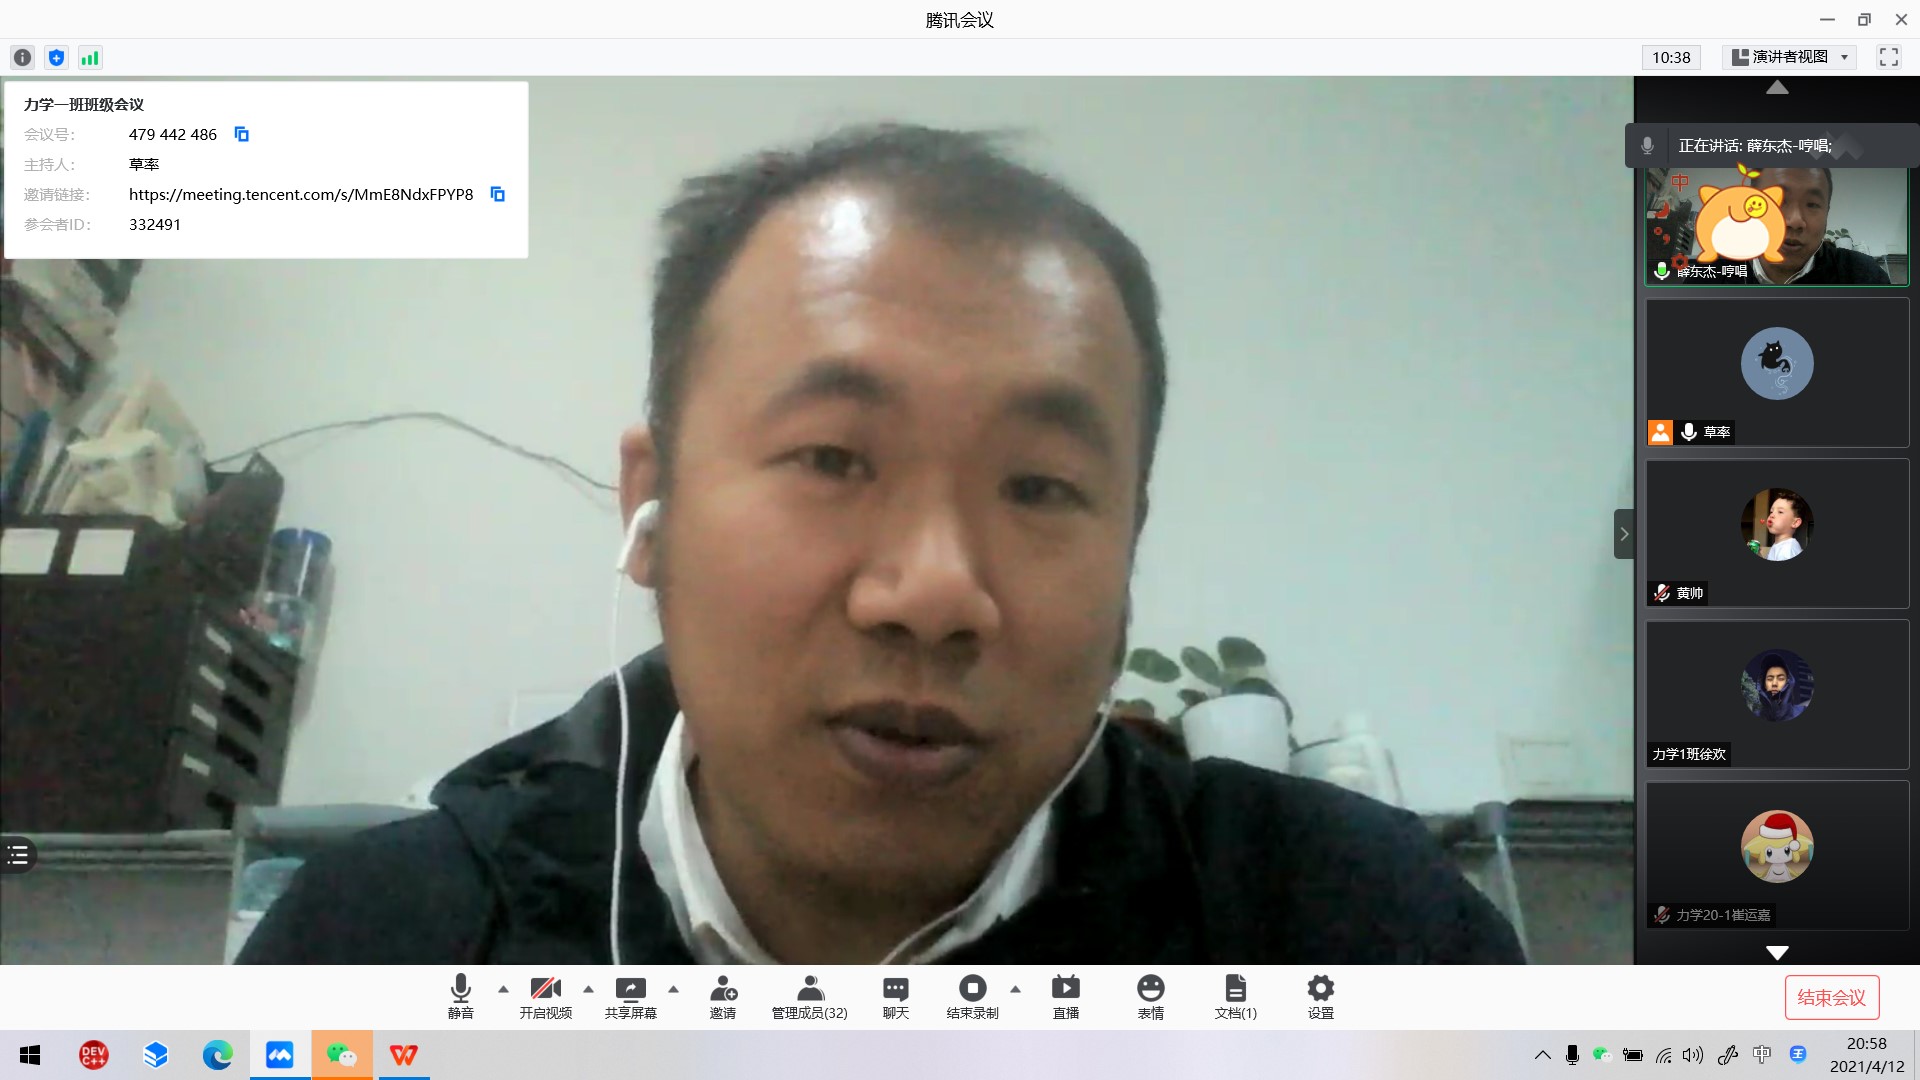Enter full screen mode
Screen dimensions: 1920x1080
(1888, 57)
